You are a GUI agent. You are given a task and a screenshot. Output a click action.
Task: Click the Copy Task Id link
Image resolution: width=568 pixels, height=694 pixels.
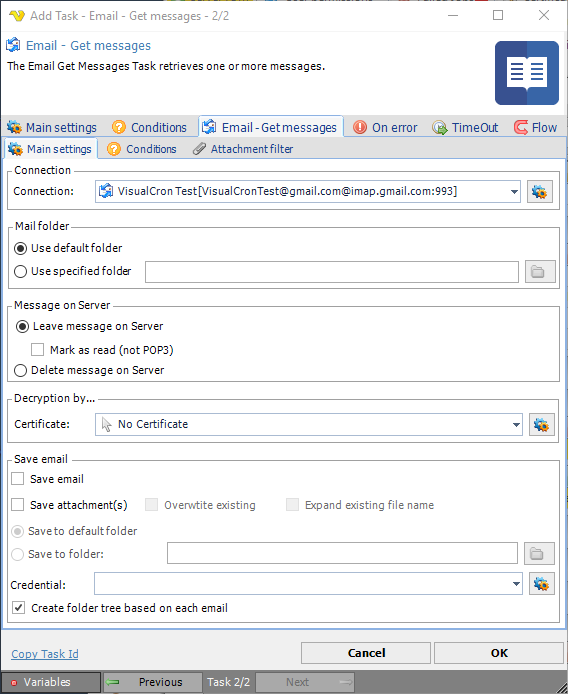45,654
